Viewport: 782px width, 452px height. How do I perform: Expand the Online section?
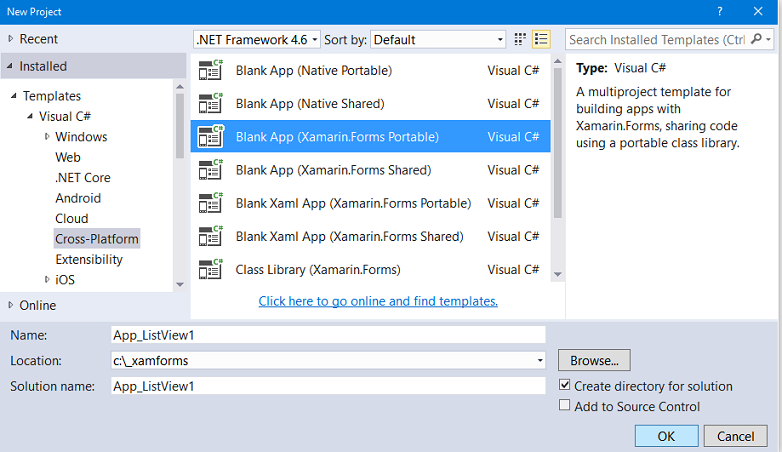(x=10, y=305)
